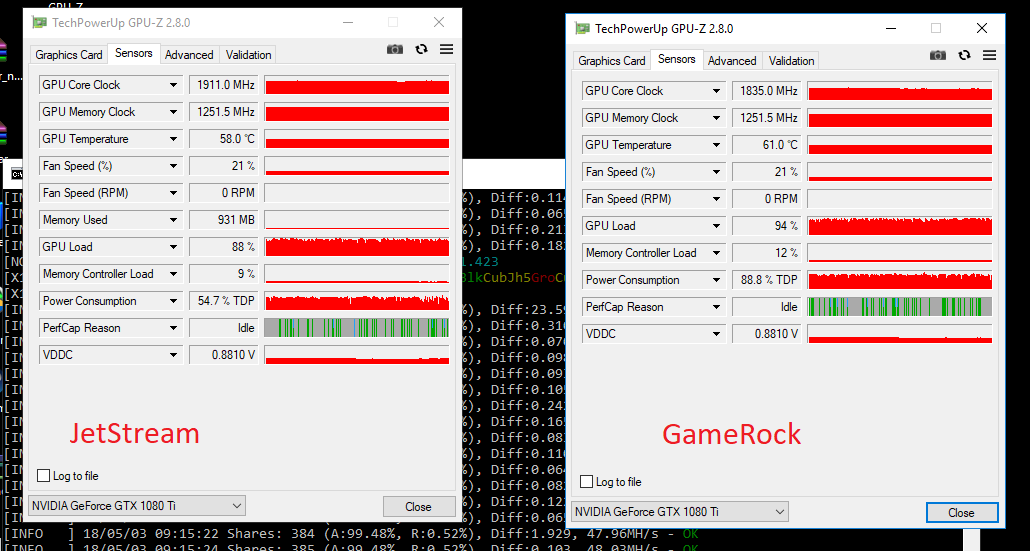Click 94 % GPU Load value in GameRock
The image size is (1030, 551).
767,225
